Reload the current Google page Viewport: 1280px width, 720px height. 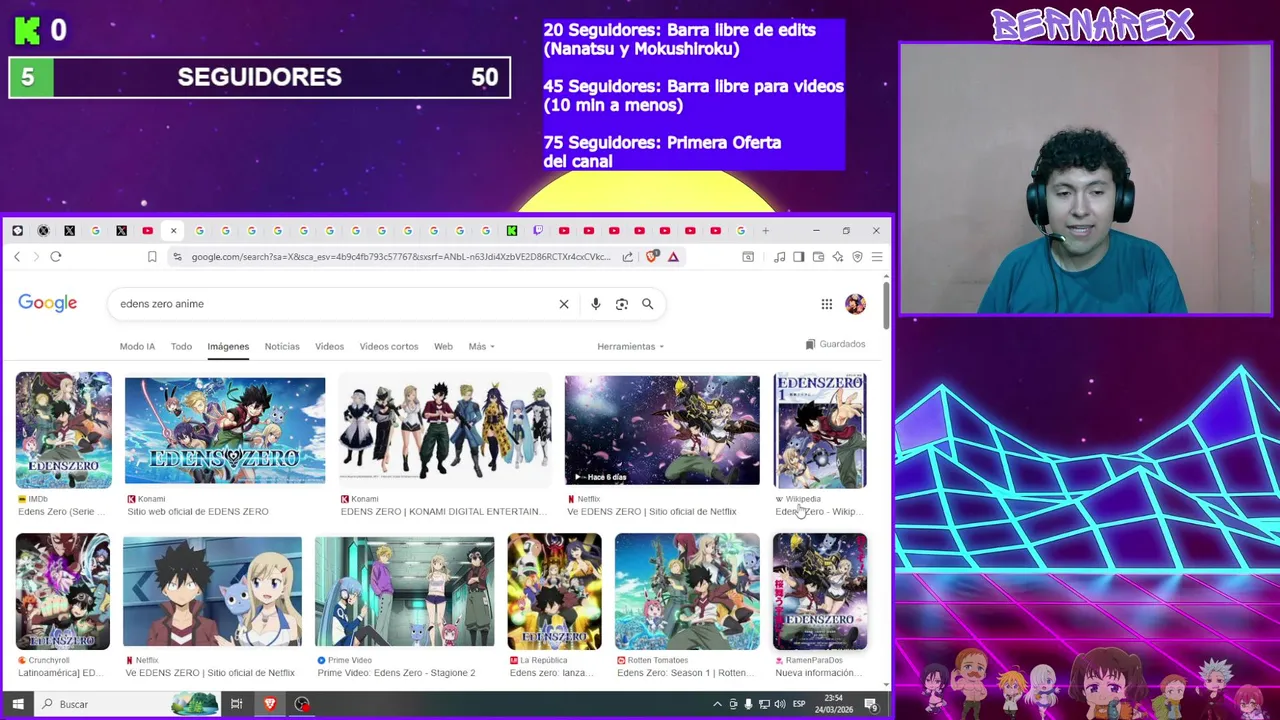click(56, 257)
